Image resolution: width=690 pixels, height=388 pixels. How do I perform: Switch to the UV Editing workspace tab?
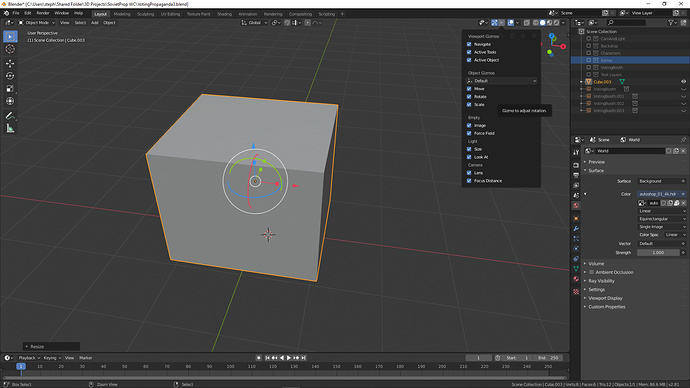pyautogui.click(x=170, y=14)
